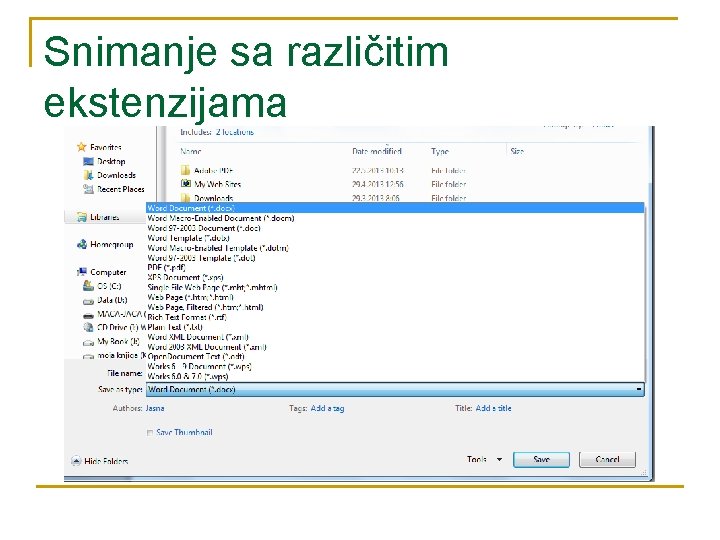Image resolution: width=720 pixels, height=540 pixels.
Task: Click the Save button
Action: point(541,459)
